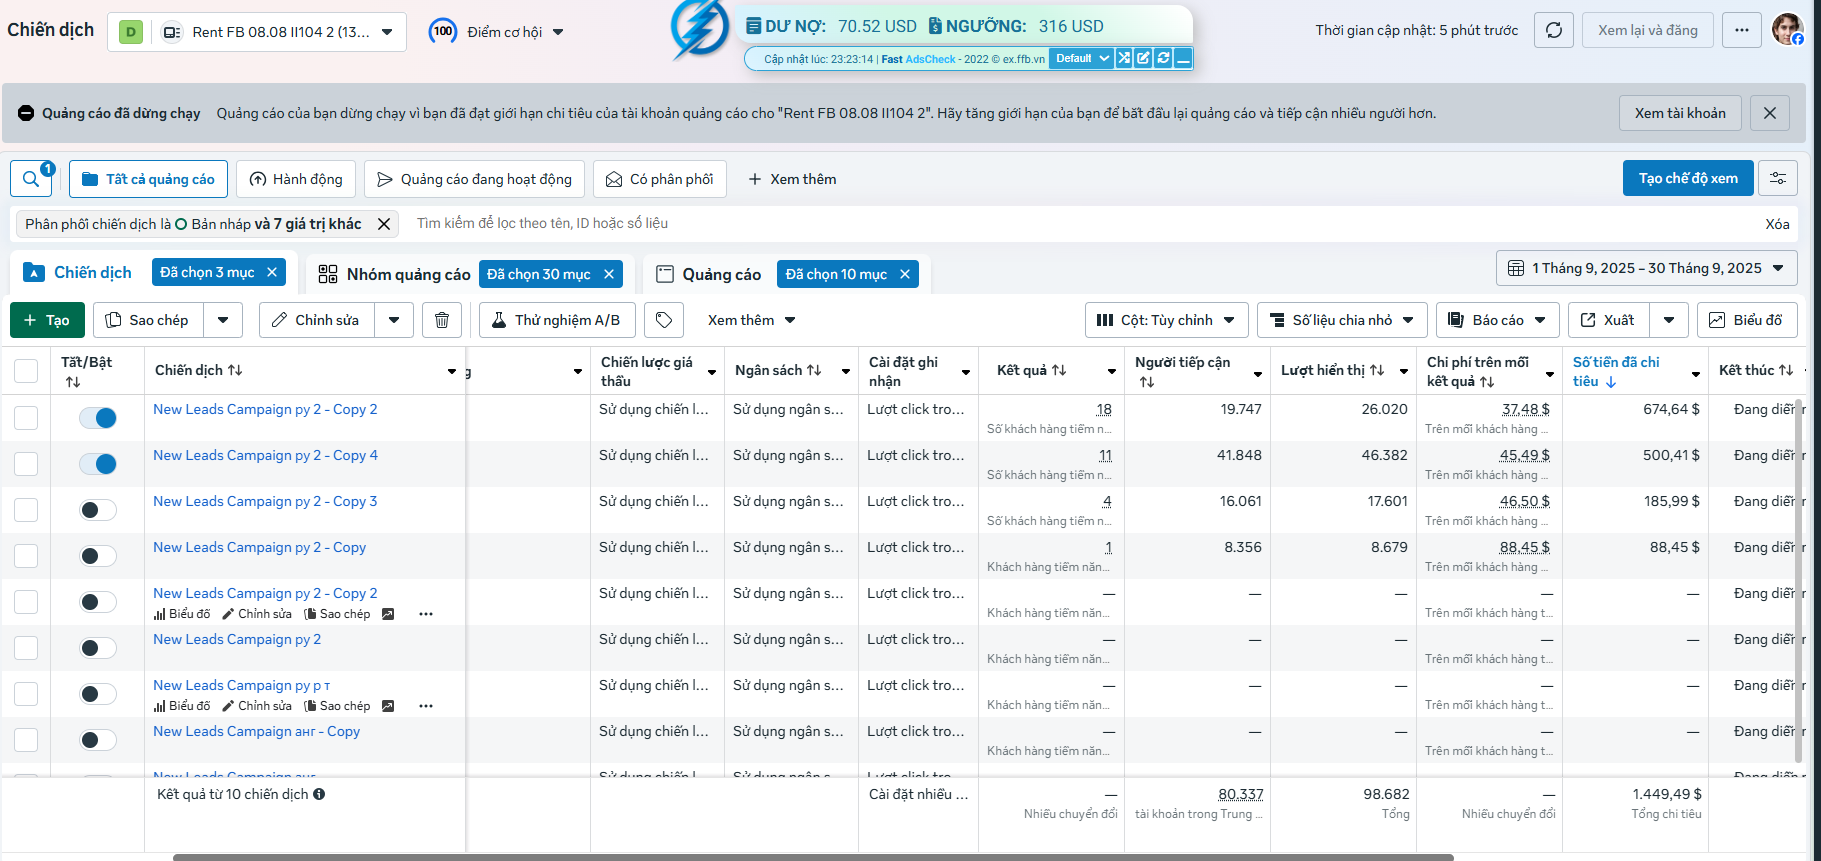Focus the 'Tìm kiếm để lọc theo tên' search field

point(1080,223)
